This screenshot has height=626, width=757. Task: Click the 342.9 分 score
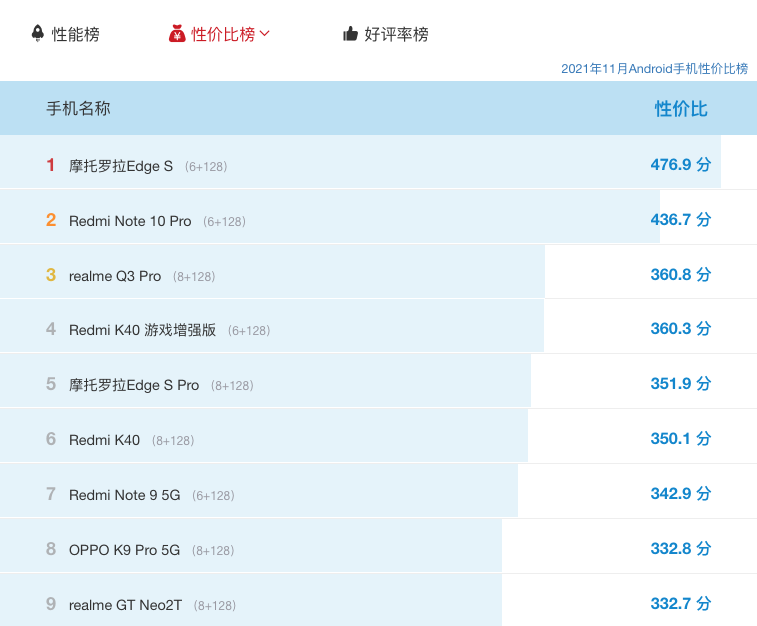pos(681,494)
